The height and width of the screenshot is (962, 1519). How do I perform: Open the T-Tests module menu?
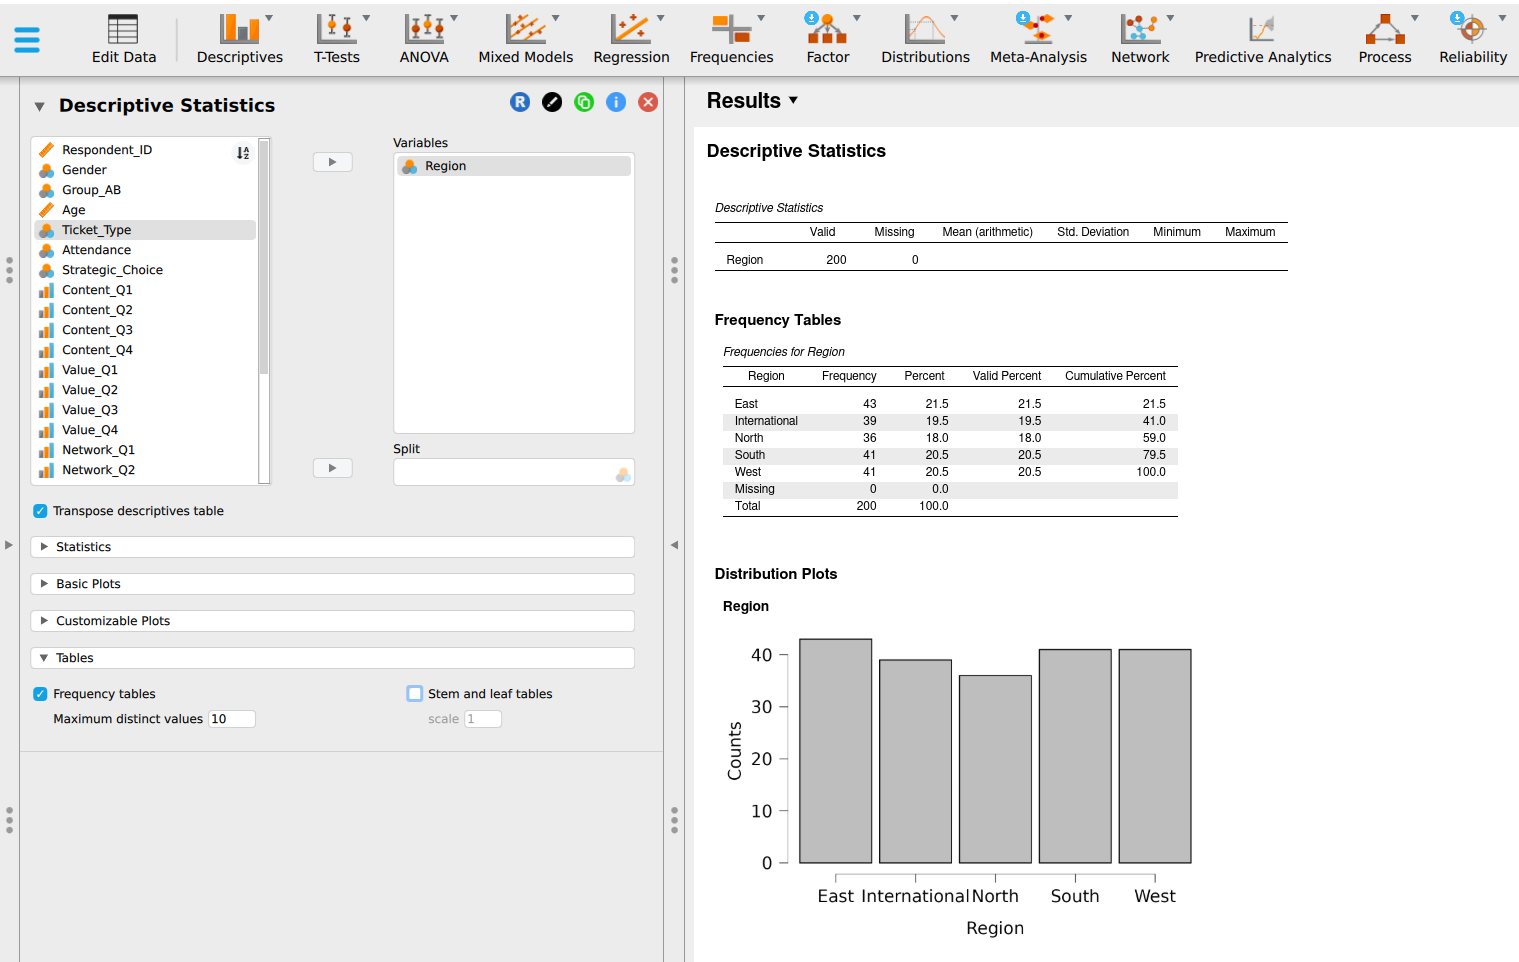click(x=337, y=40)
